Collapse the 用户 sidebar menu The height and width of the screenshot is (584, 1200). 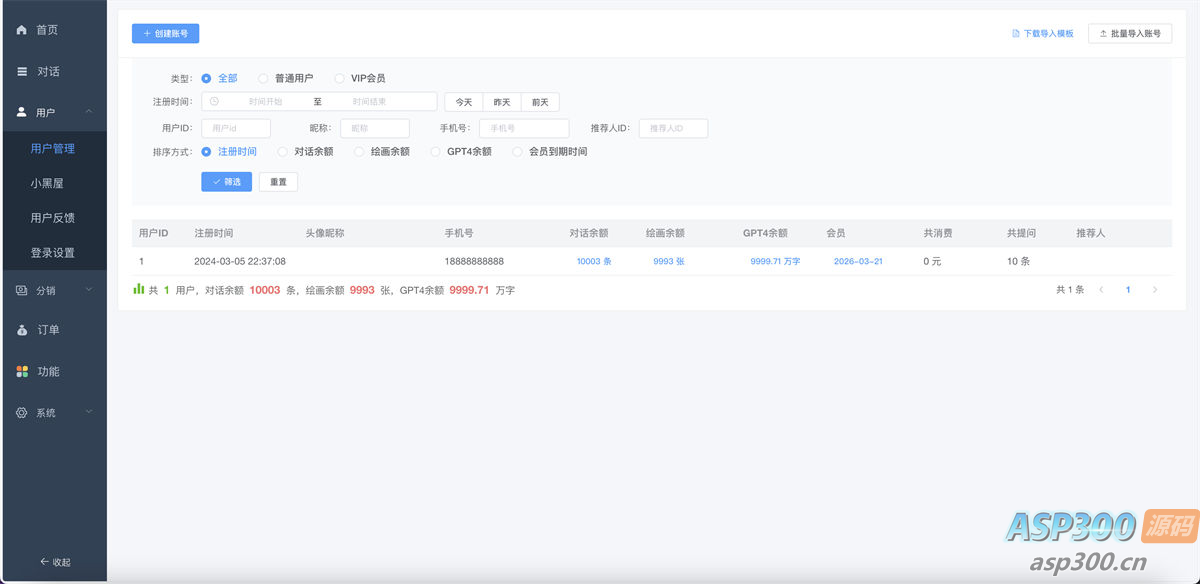coord(88,111)
